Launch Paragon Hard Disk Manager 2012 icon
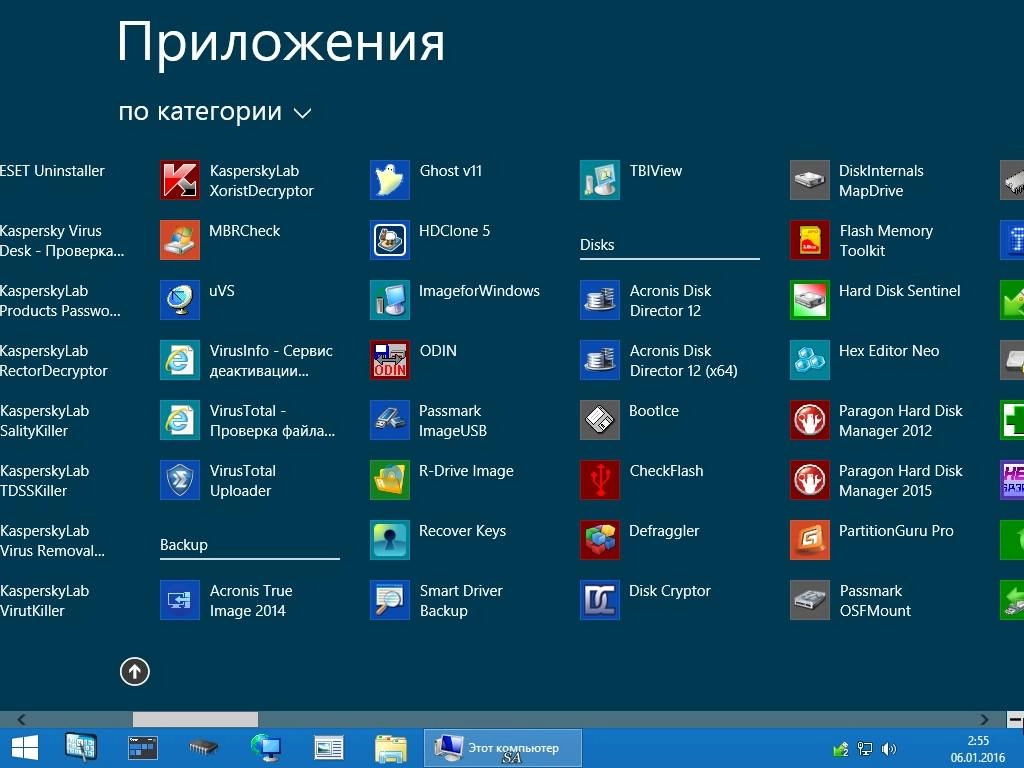Image resolution: width=1024 pixels, height=768 pixels. point(810,421)
